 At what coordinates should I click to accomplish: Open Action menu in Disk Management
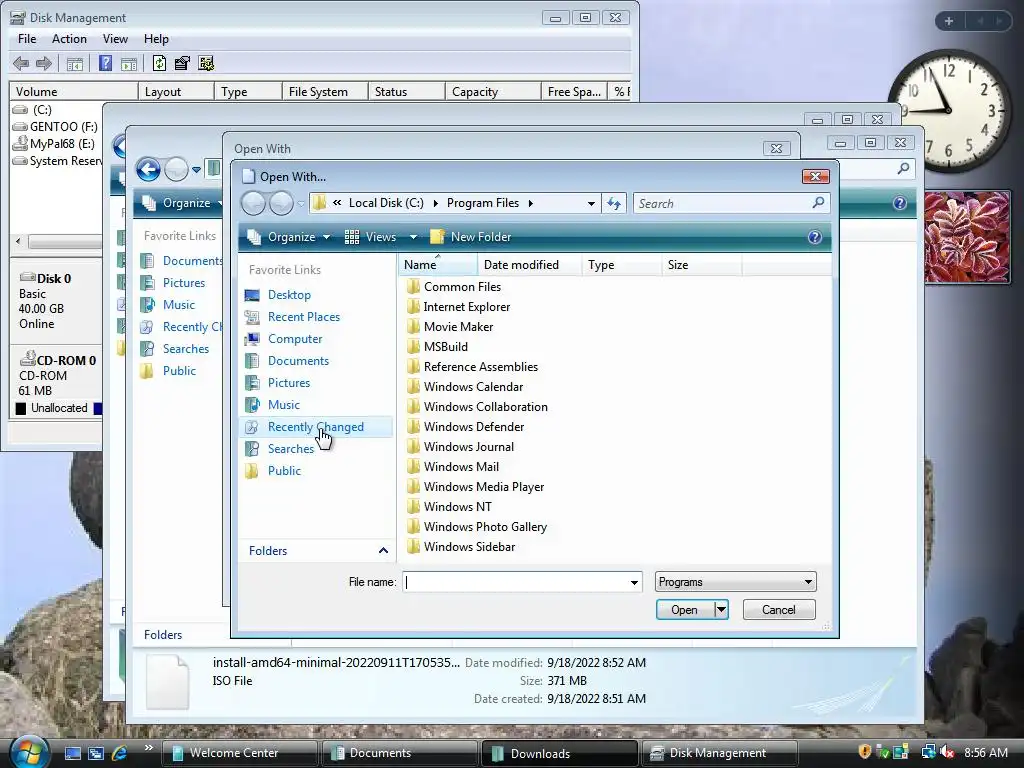tap(69, 39)
